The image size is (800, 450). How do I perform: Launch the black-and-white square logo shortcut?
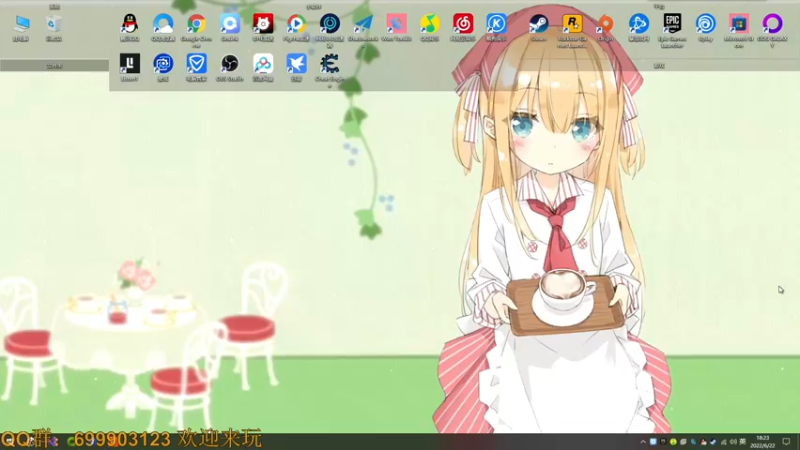130,68
